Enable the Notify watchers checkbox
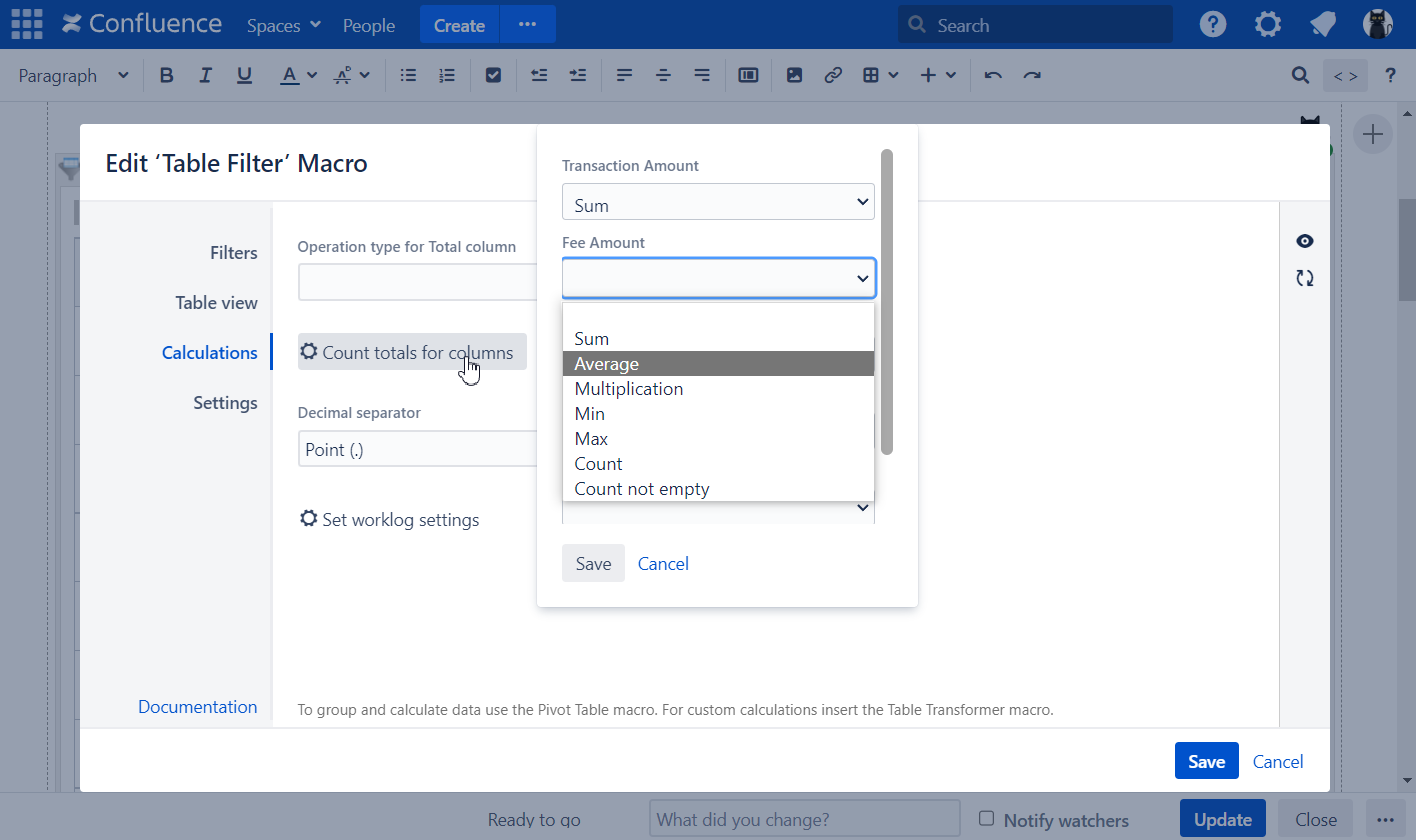 987,818
